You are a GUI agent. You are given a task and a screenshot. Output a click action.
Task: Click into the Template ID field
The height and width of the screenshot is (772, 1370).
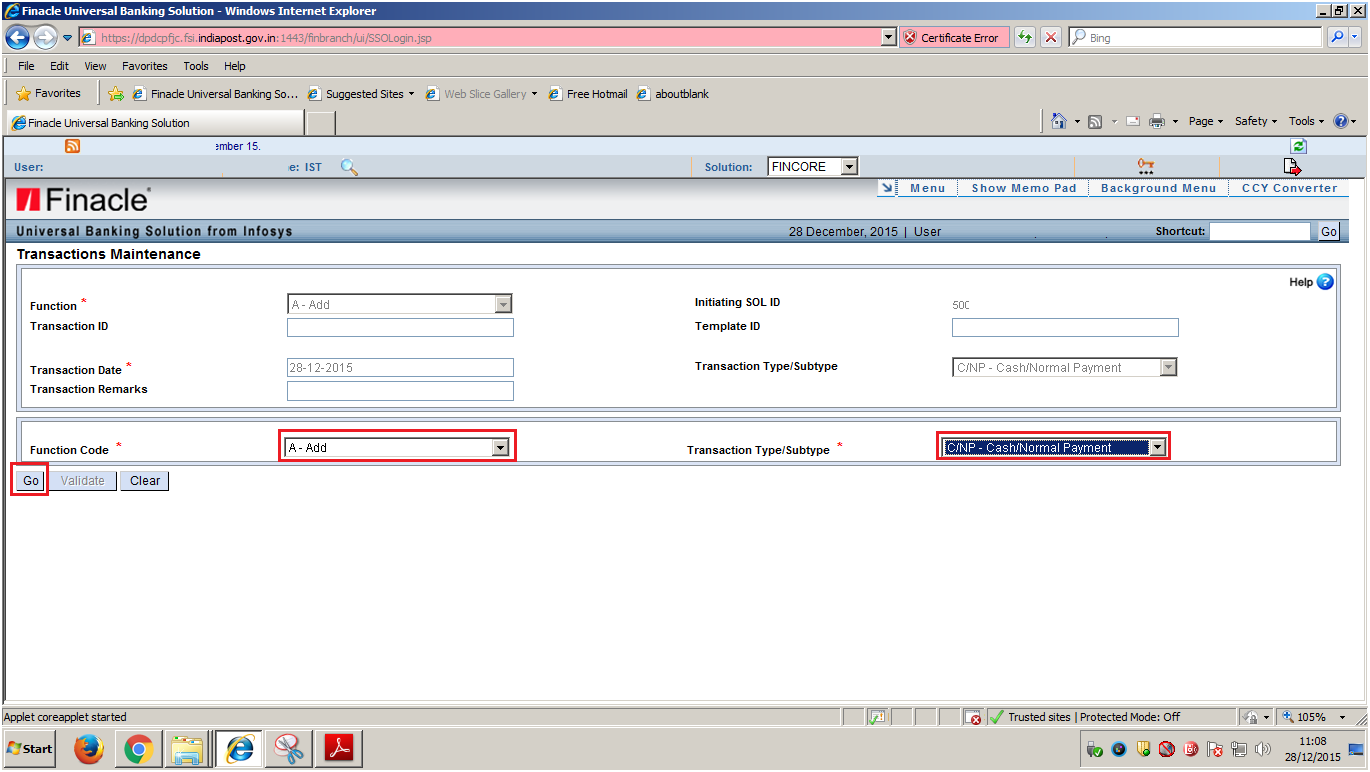pos(1065,328)
